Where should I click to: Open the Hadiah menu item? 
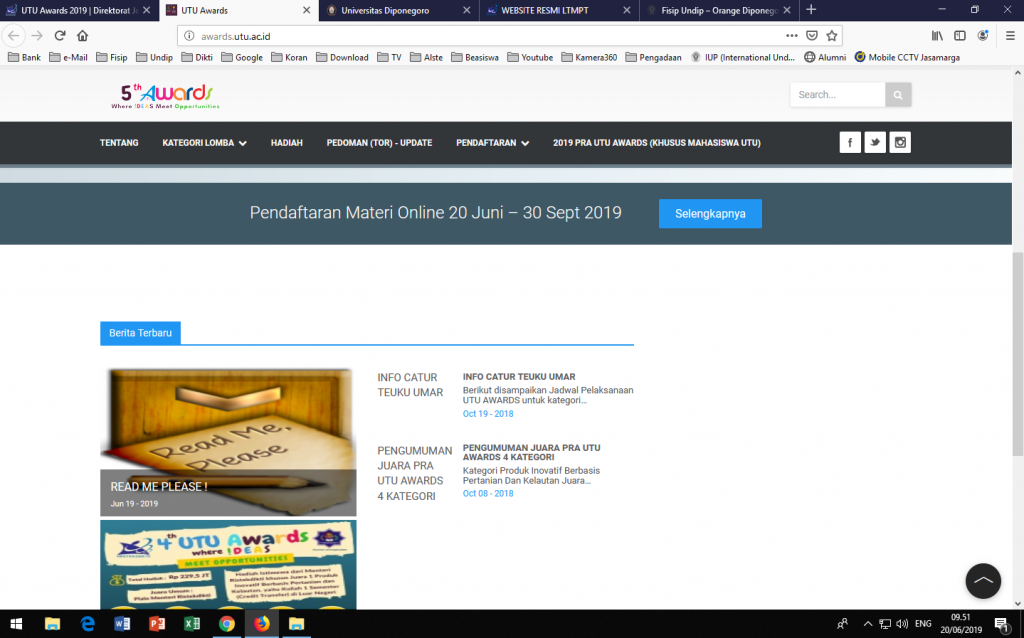point(286,143)
